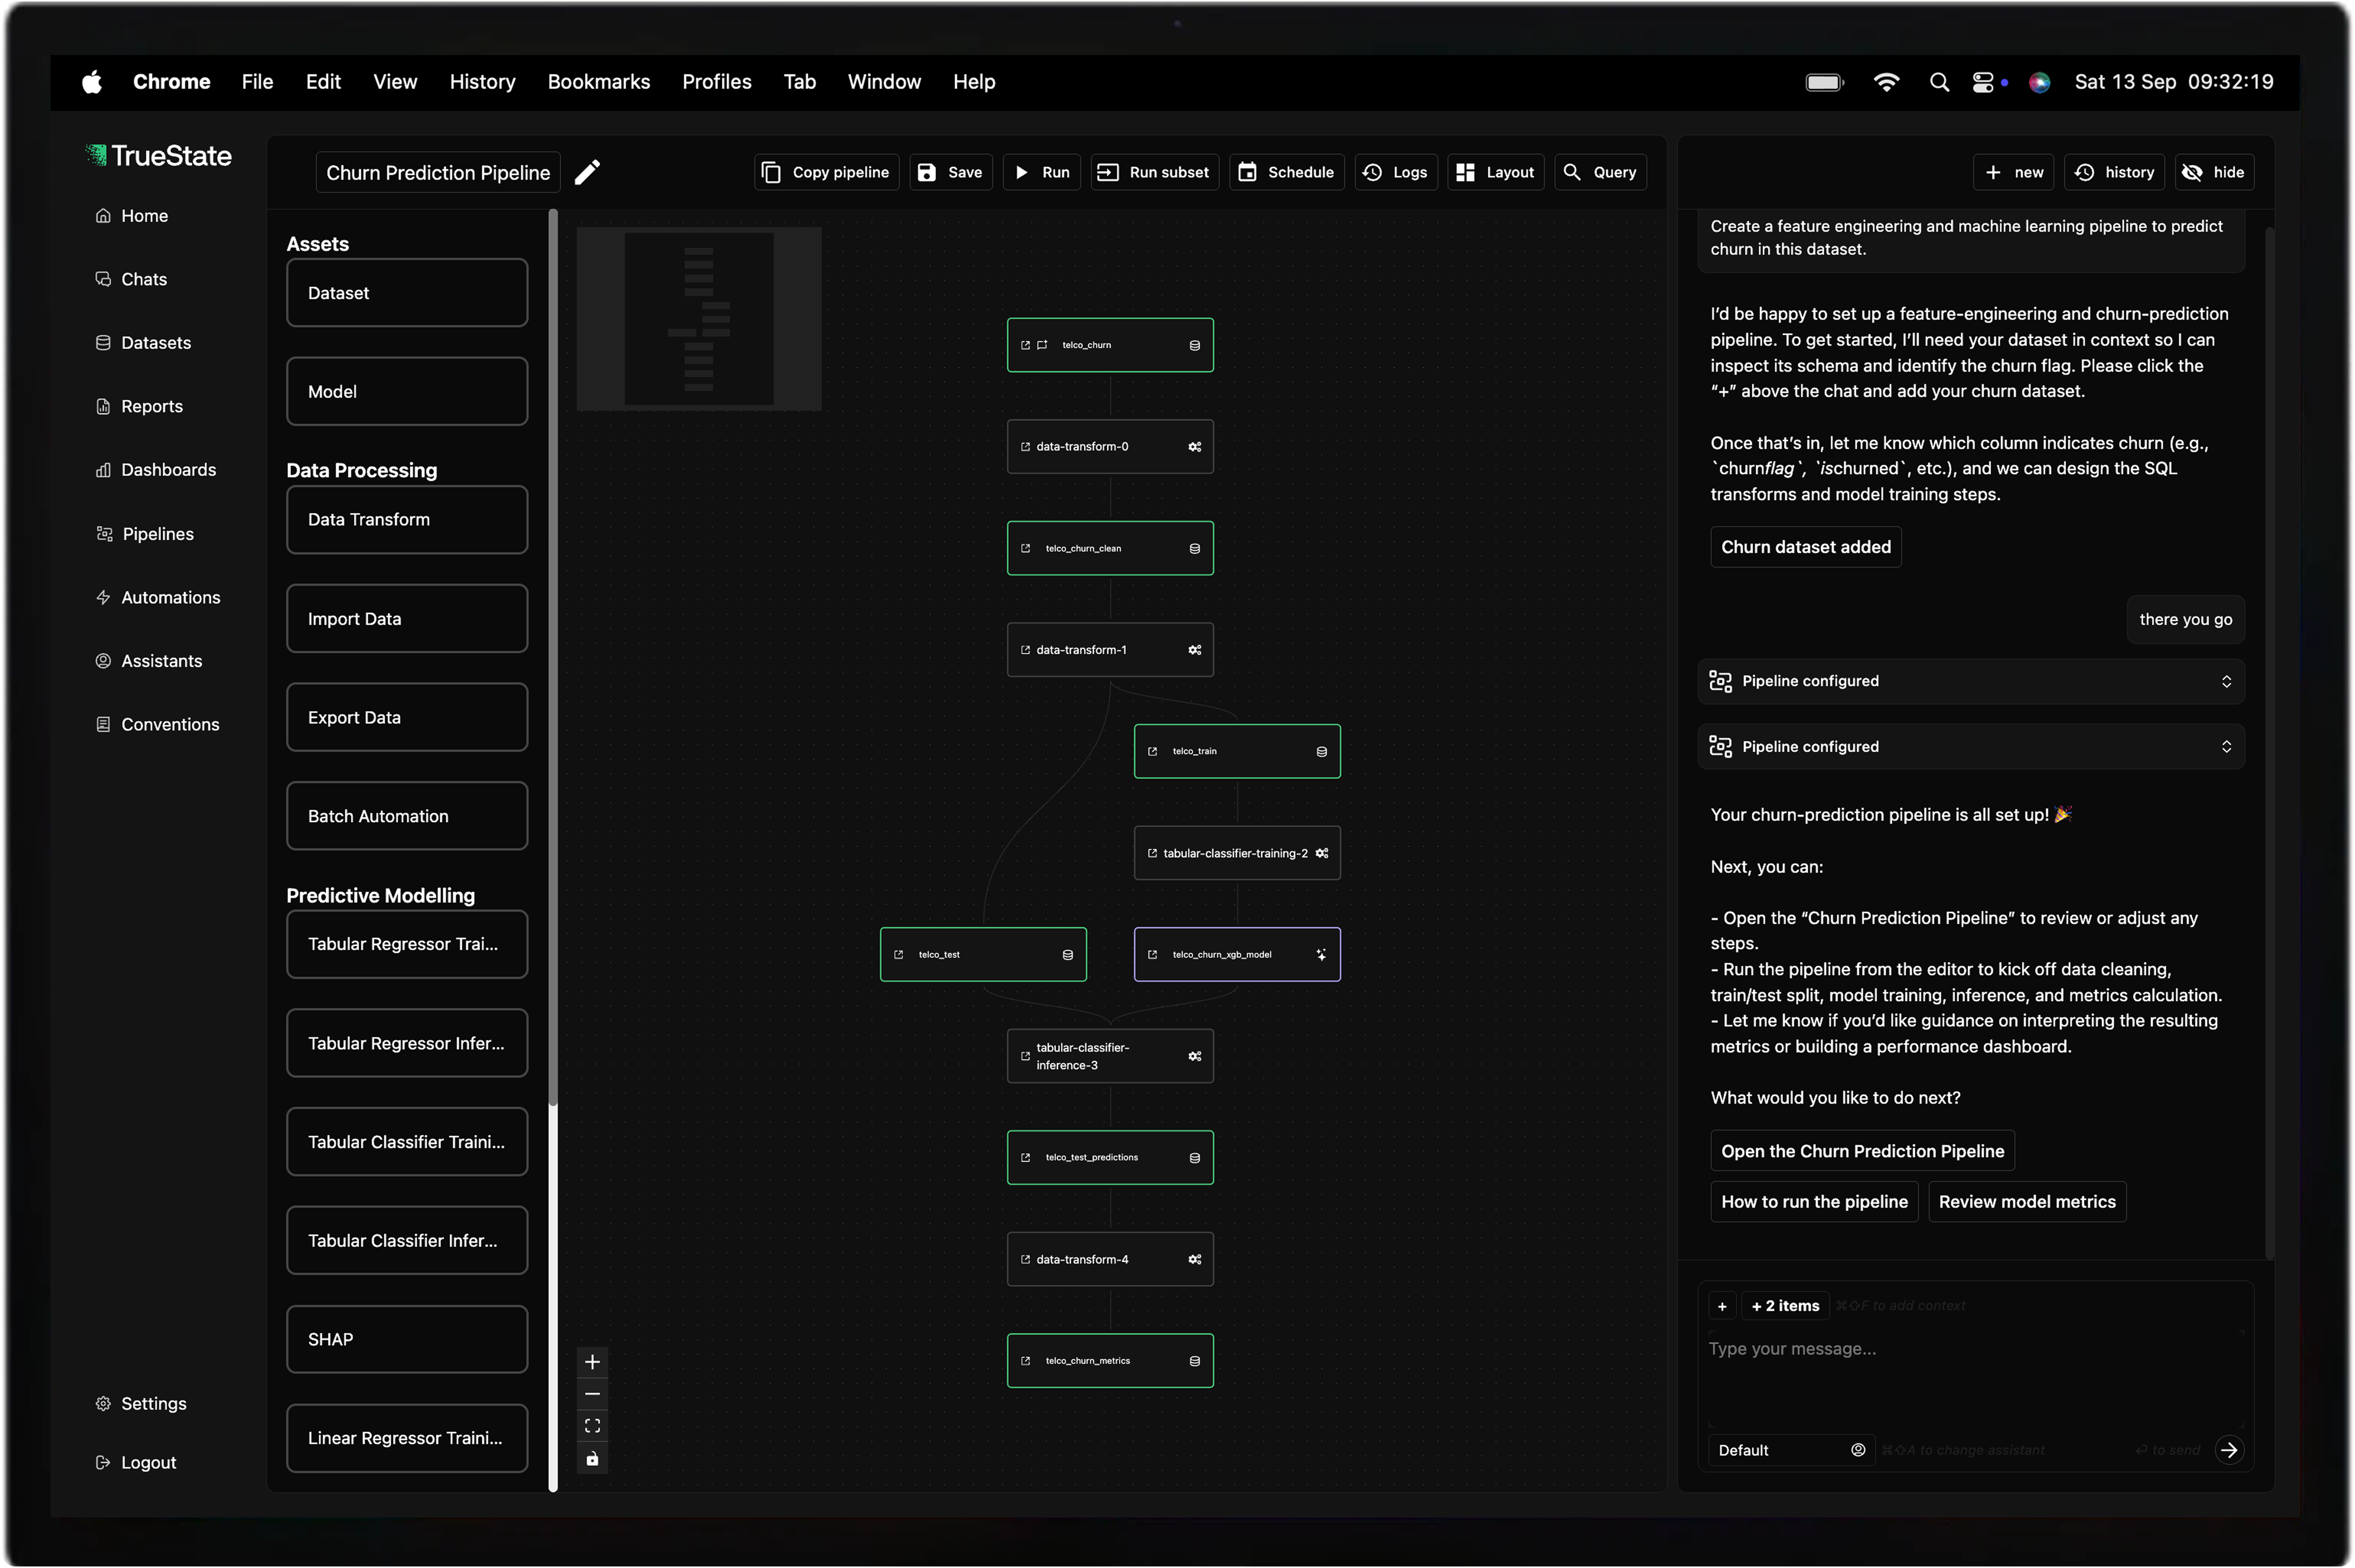2355x1568 pixels.
Task: Open the macOS Control Center icon
Action: (x=1983, y=82)
